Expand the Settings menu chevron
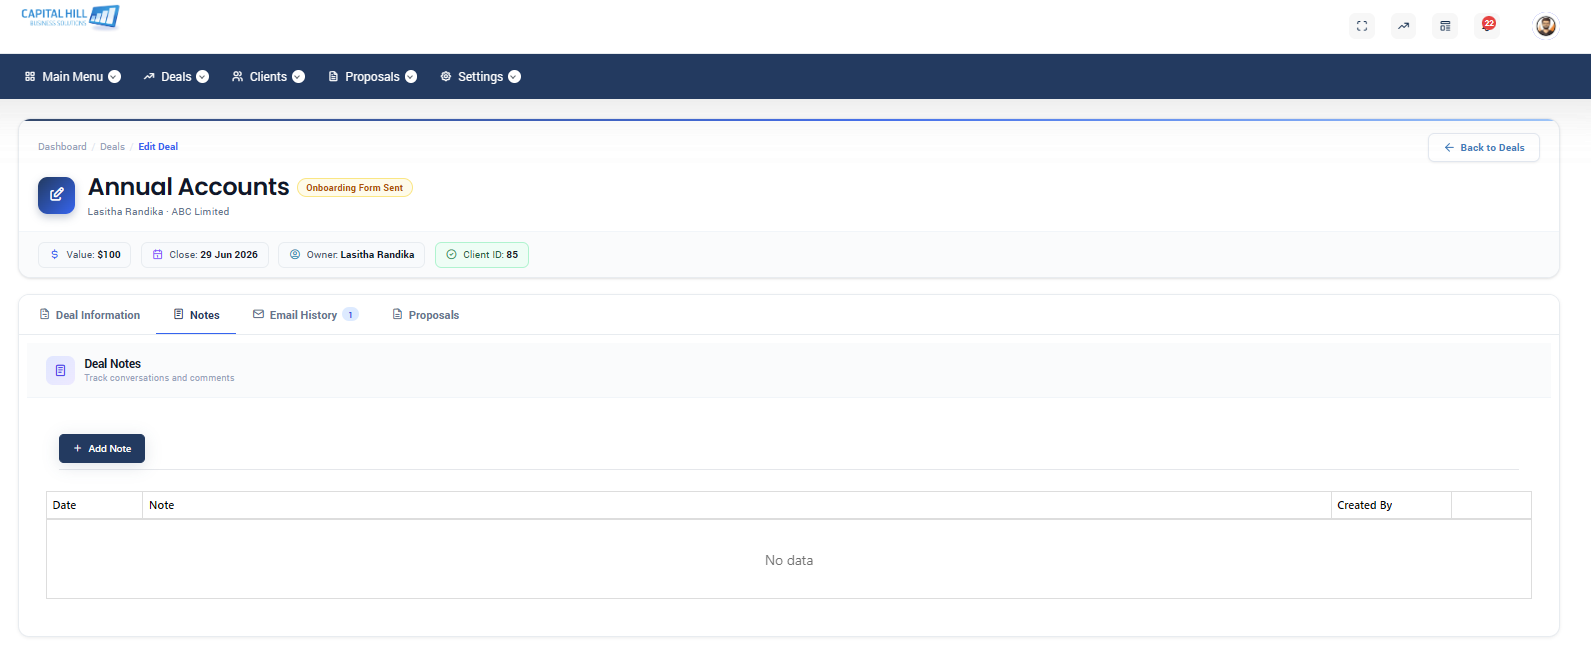This screenshot has height=655, width=1591. pyautogui.click(x=514, y=77)
